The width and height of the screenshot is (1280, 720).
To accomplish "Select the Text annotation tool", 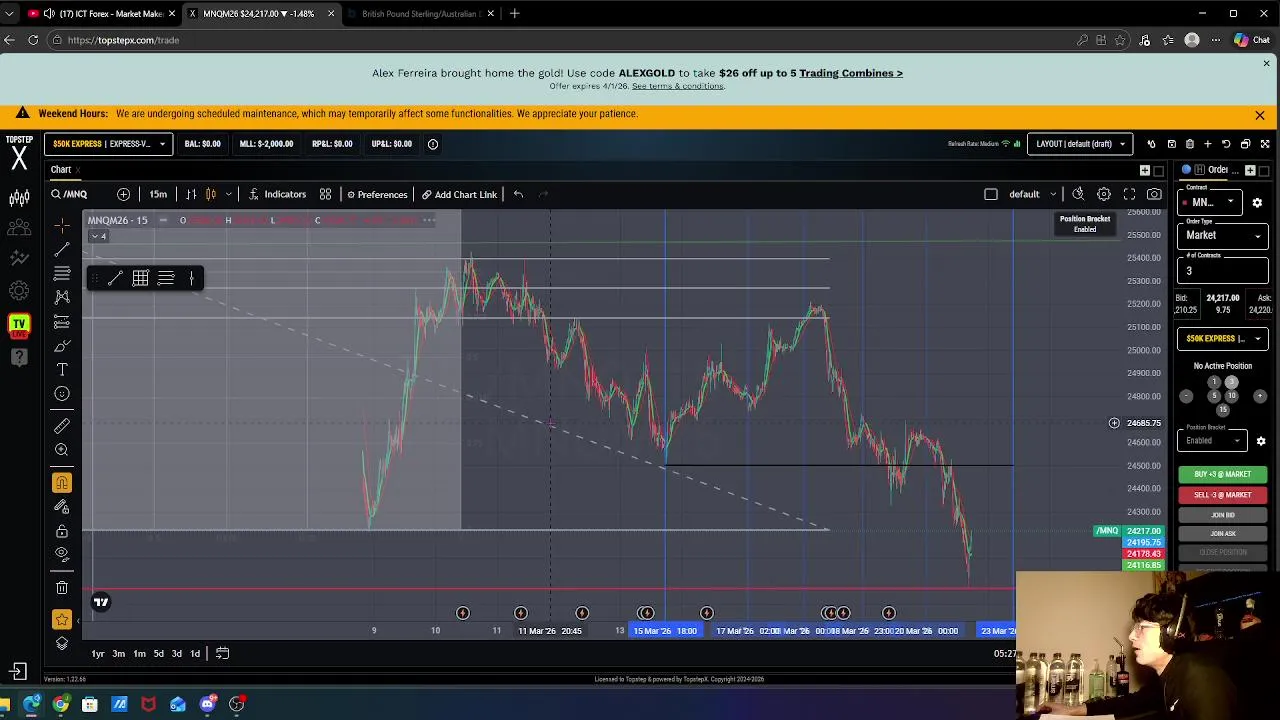I will click(x=62, y=370).
